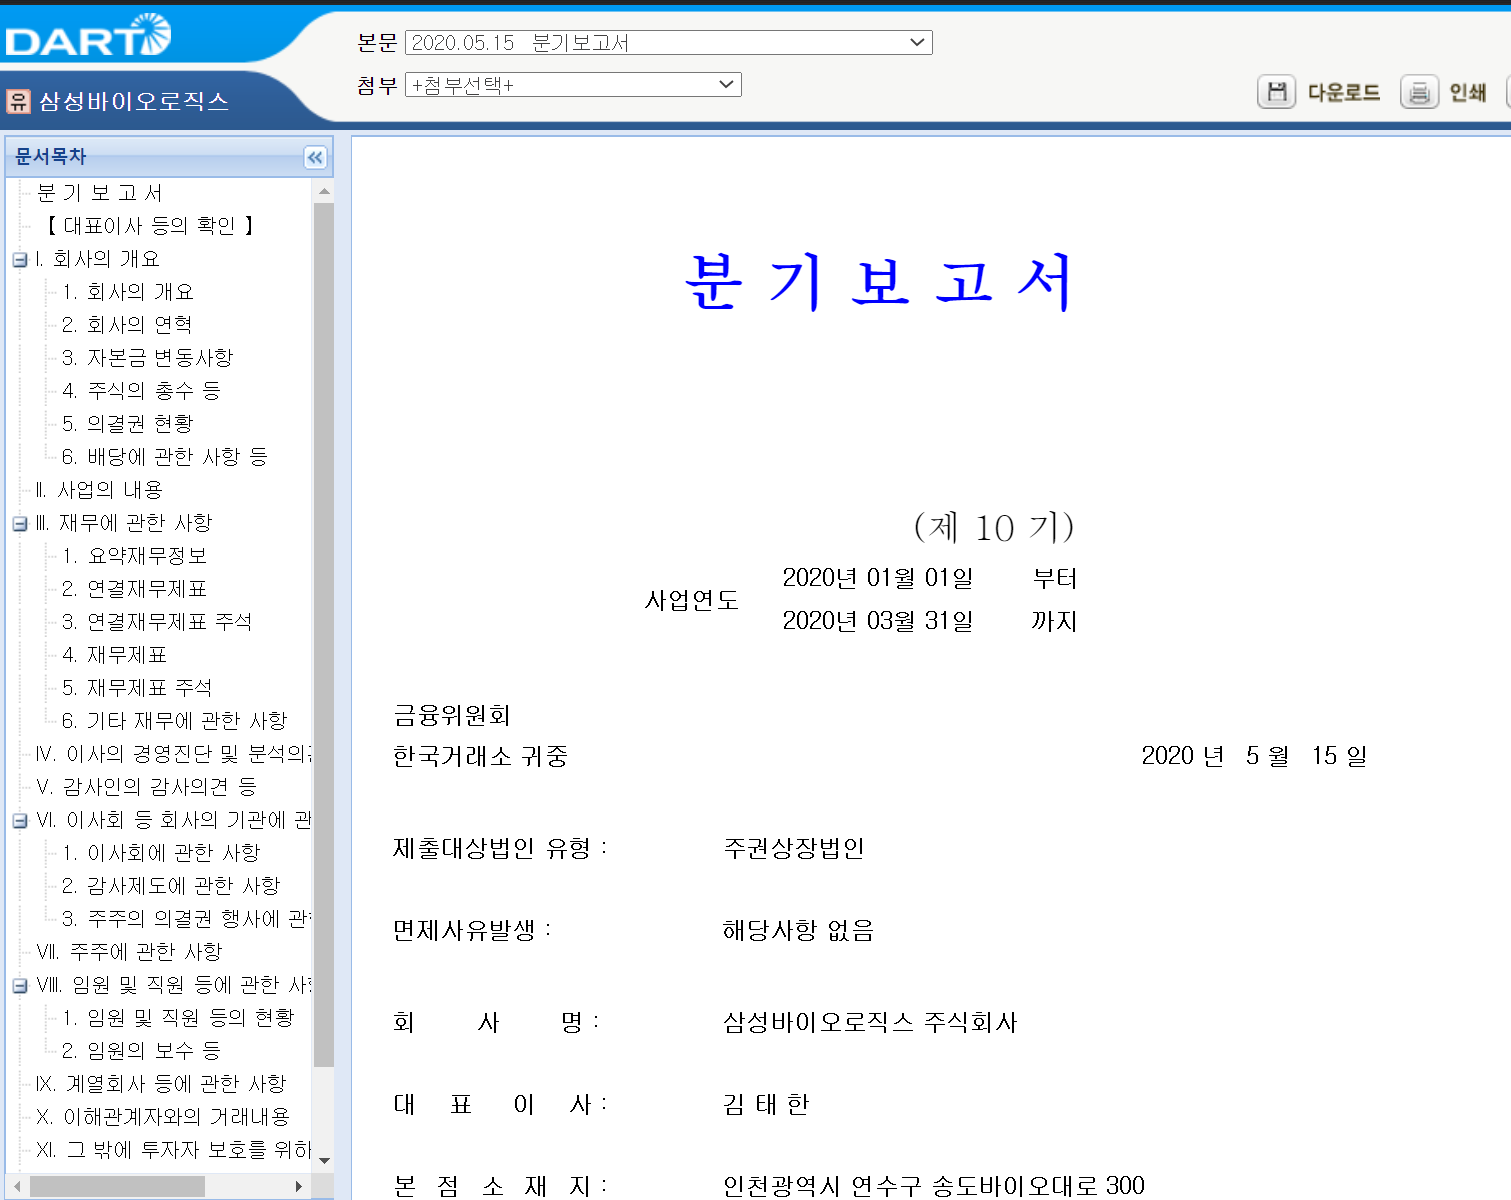Open 2. 감사제도에 관한 사항 subsection
This screenshot has height=1200, width=1511.
170,886
